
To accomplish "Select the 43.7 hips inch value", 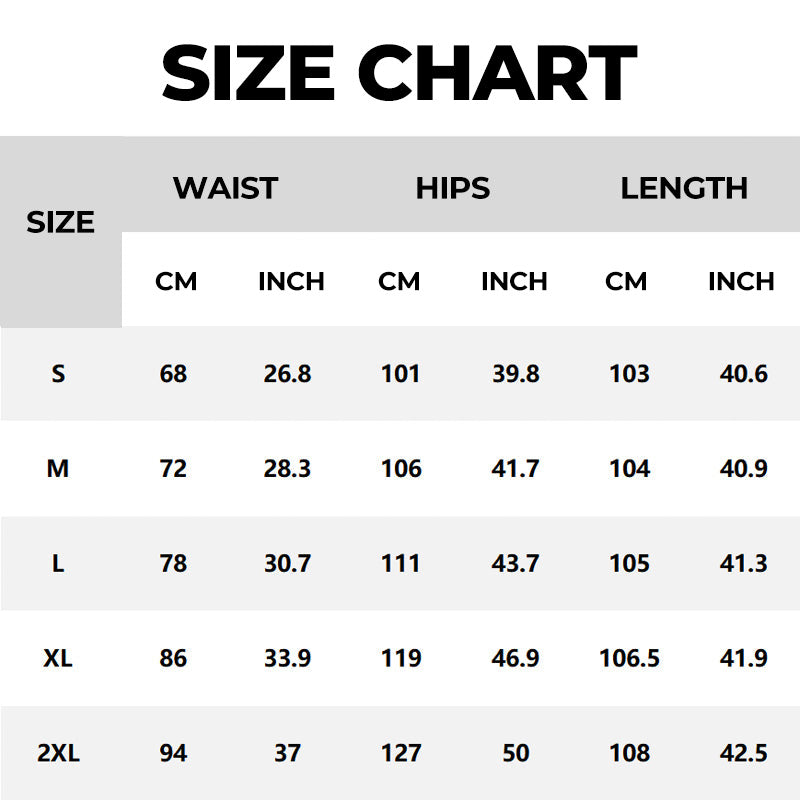I will point(516,563).
